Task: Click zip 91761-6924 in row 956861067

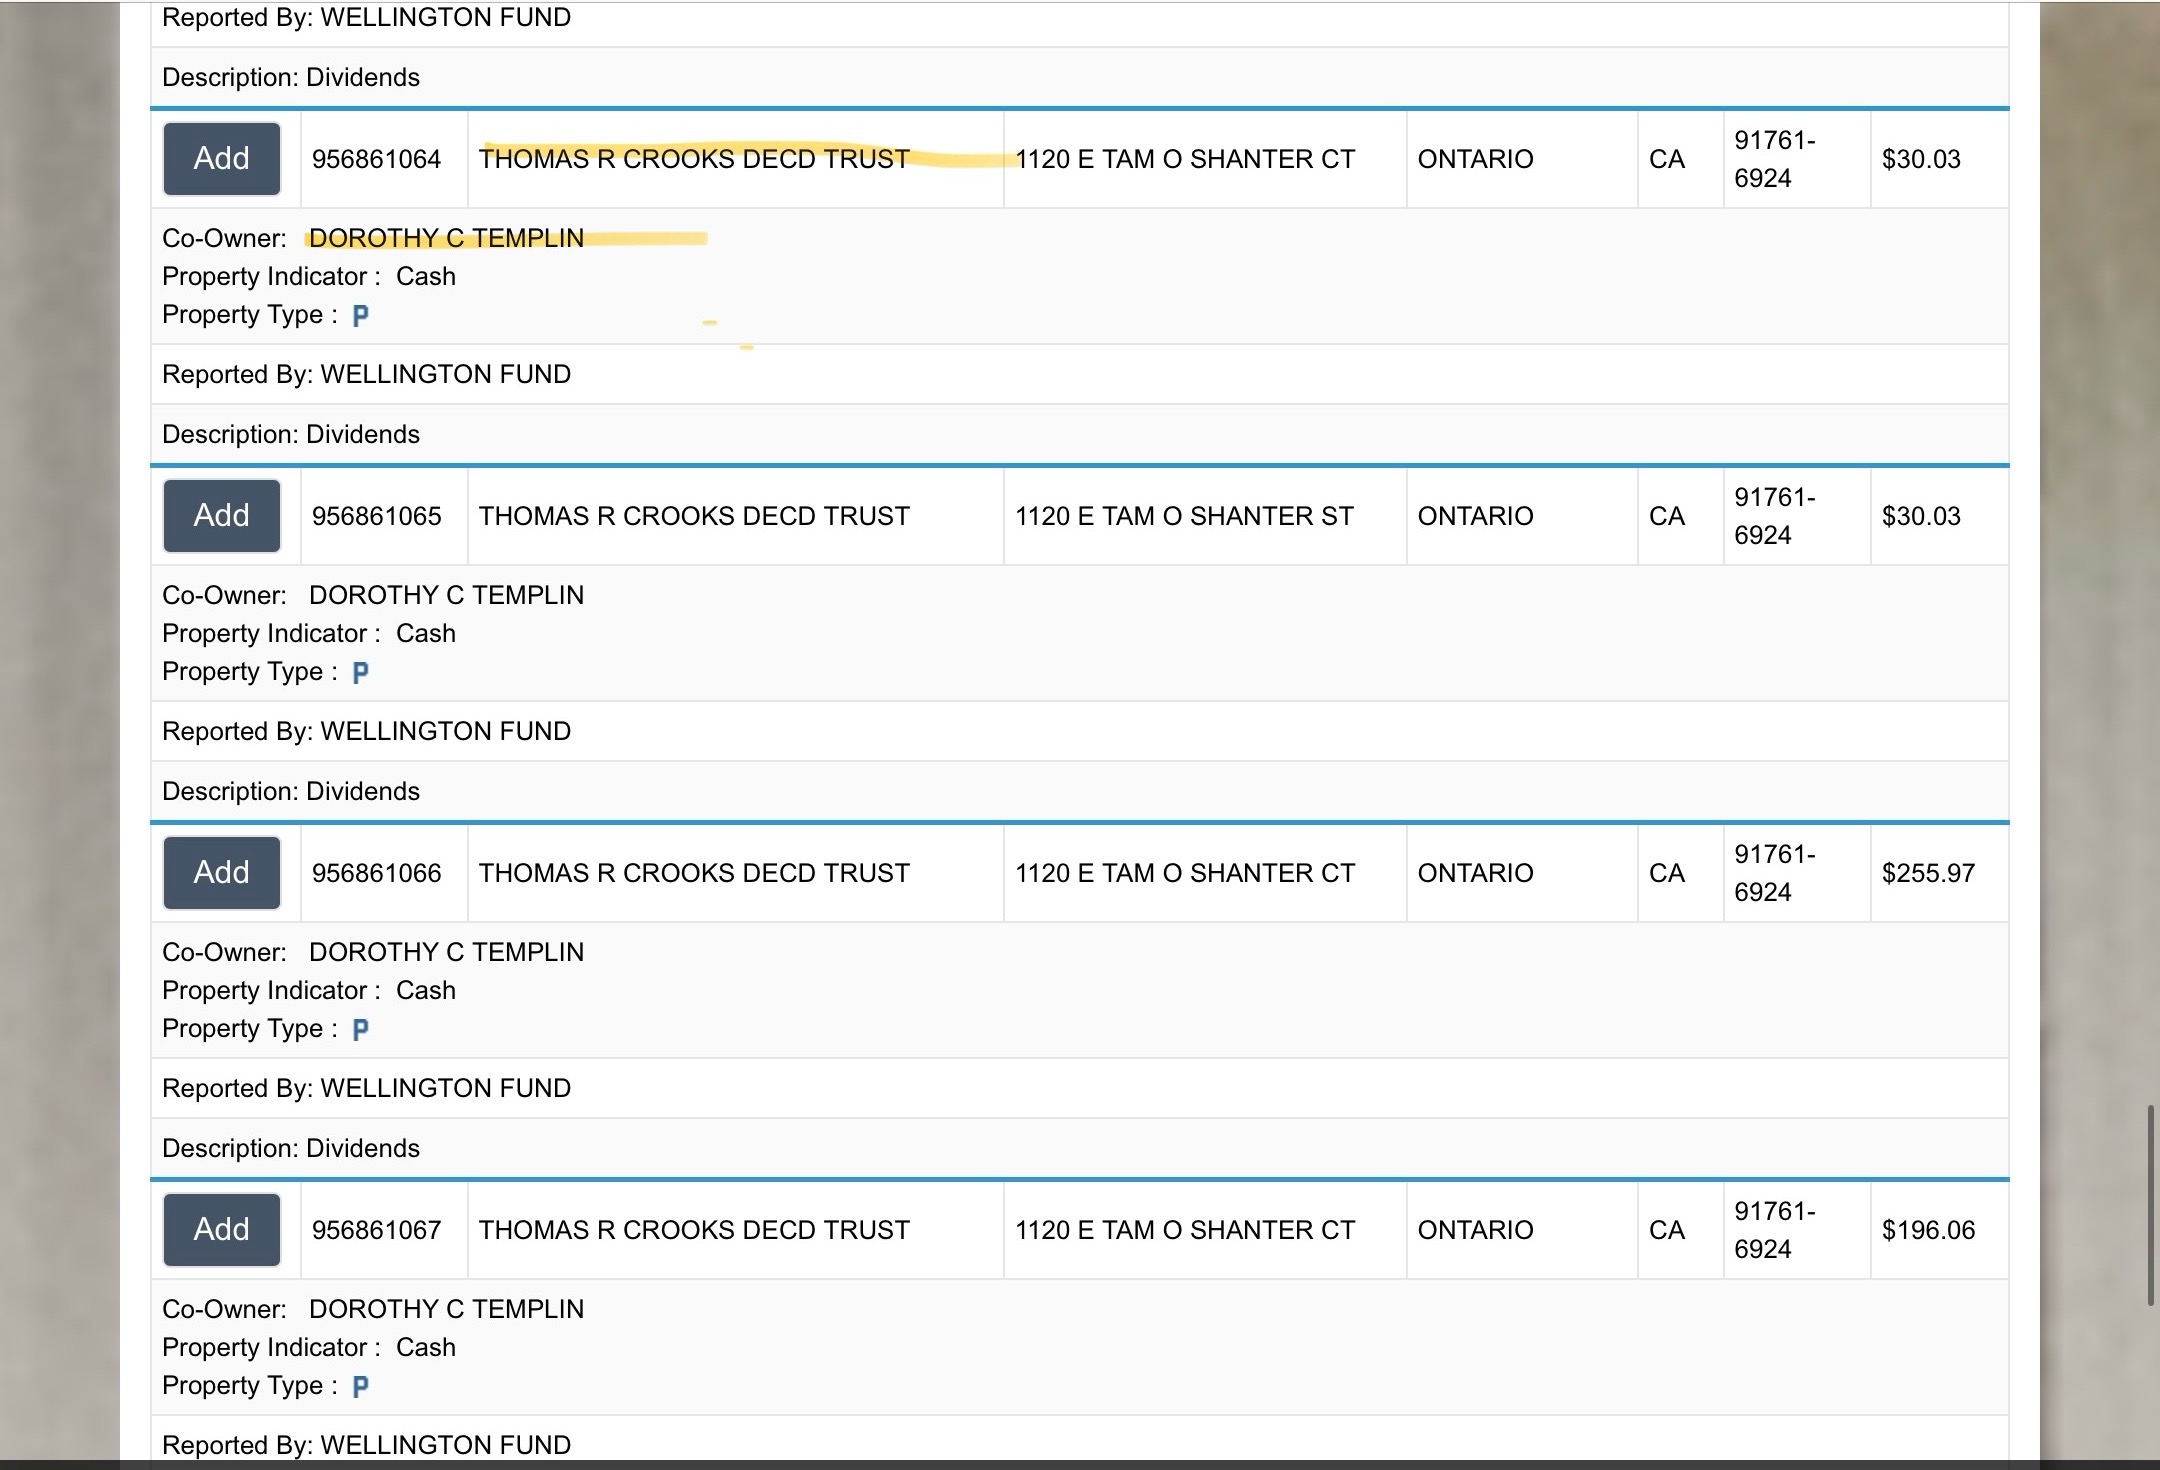Action: (1775, 1230)
